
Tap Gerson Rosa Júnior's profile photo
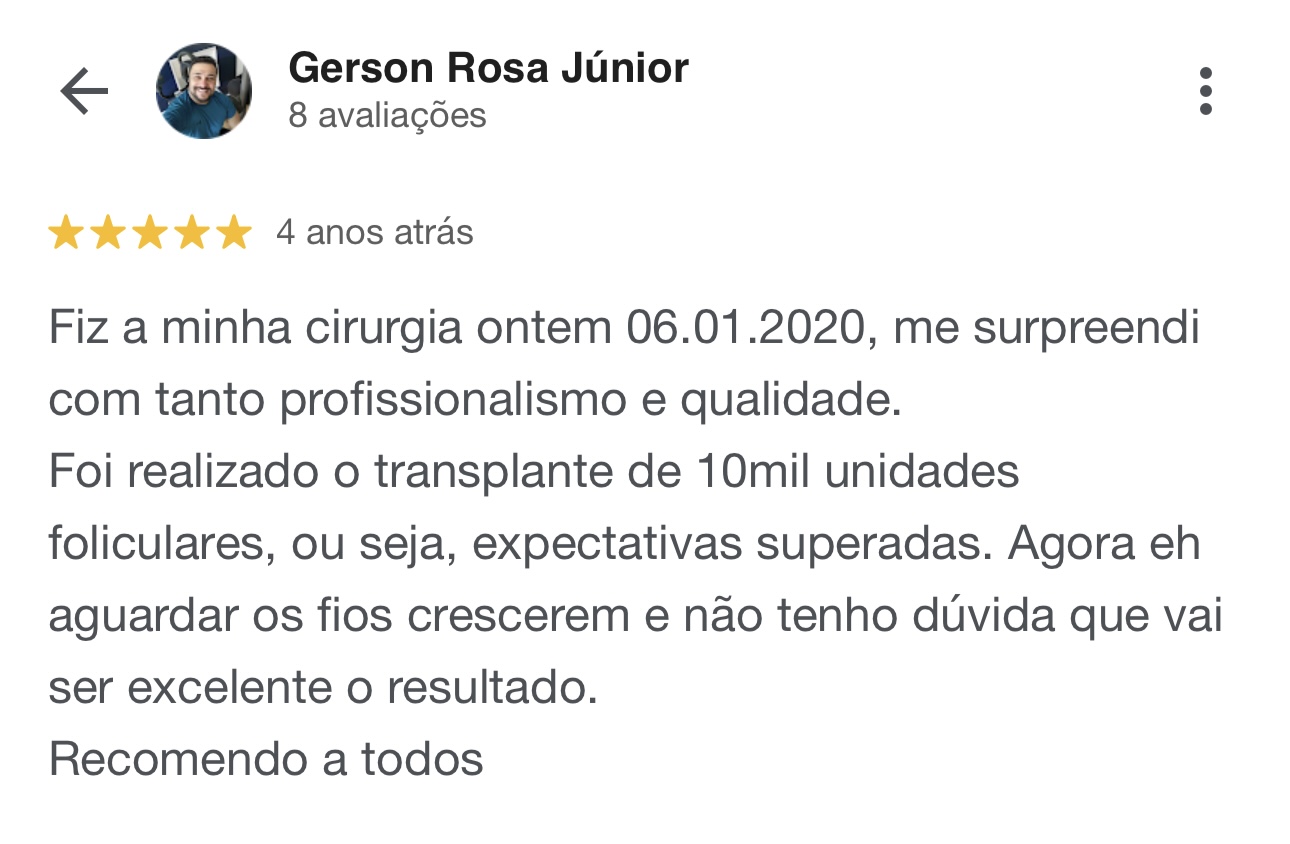click(204, 91)
